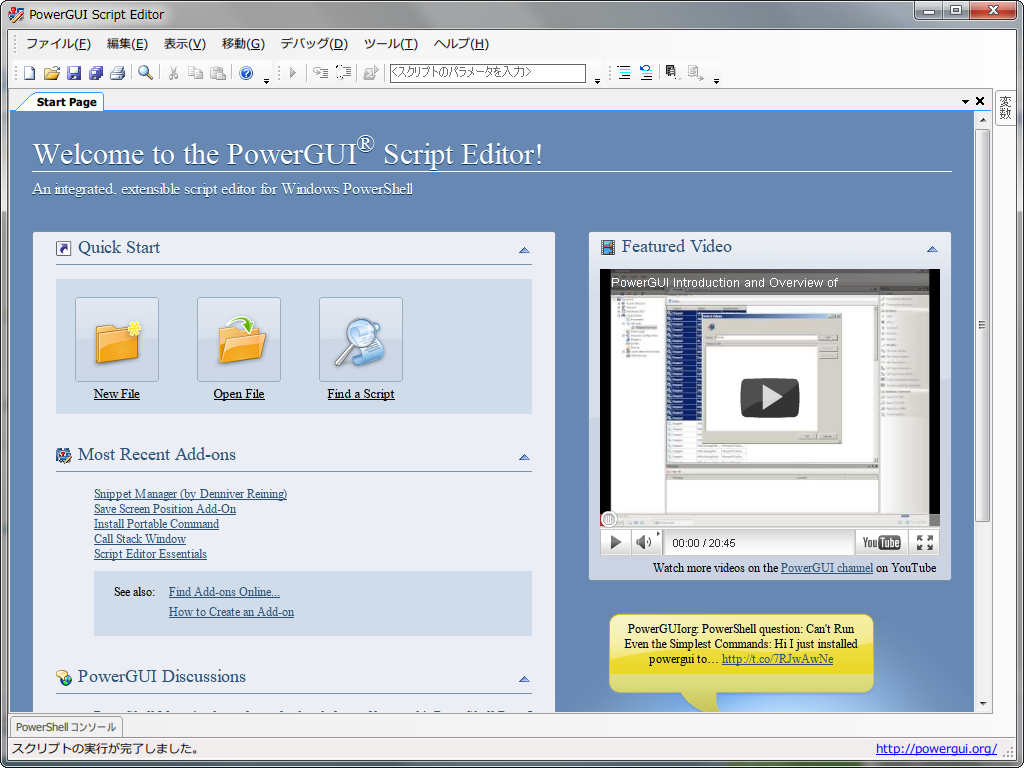Image resolution: width=1024 pixels, height=768 pixels.
Task: Click the PowerGUI channel link
Action: tap(827, 568)
